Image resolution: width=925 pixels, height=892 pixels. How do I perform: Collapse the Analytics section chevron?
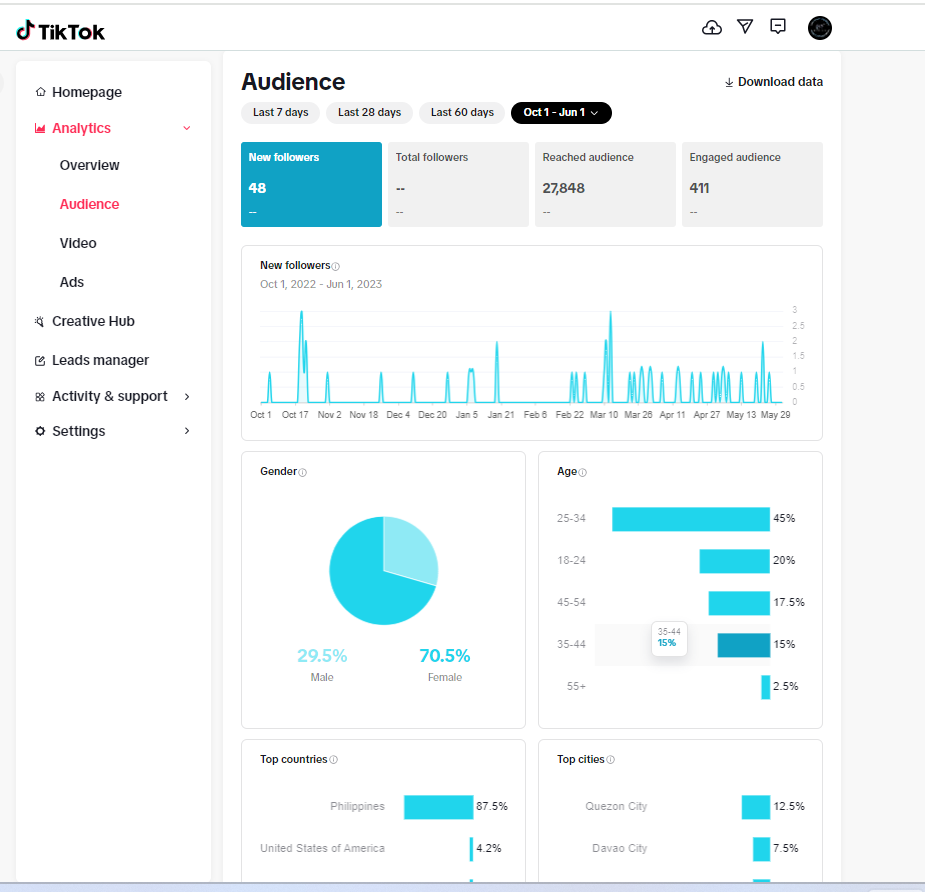(187, 129)
